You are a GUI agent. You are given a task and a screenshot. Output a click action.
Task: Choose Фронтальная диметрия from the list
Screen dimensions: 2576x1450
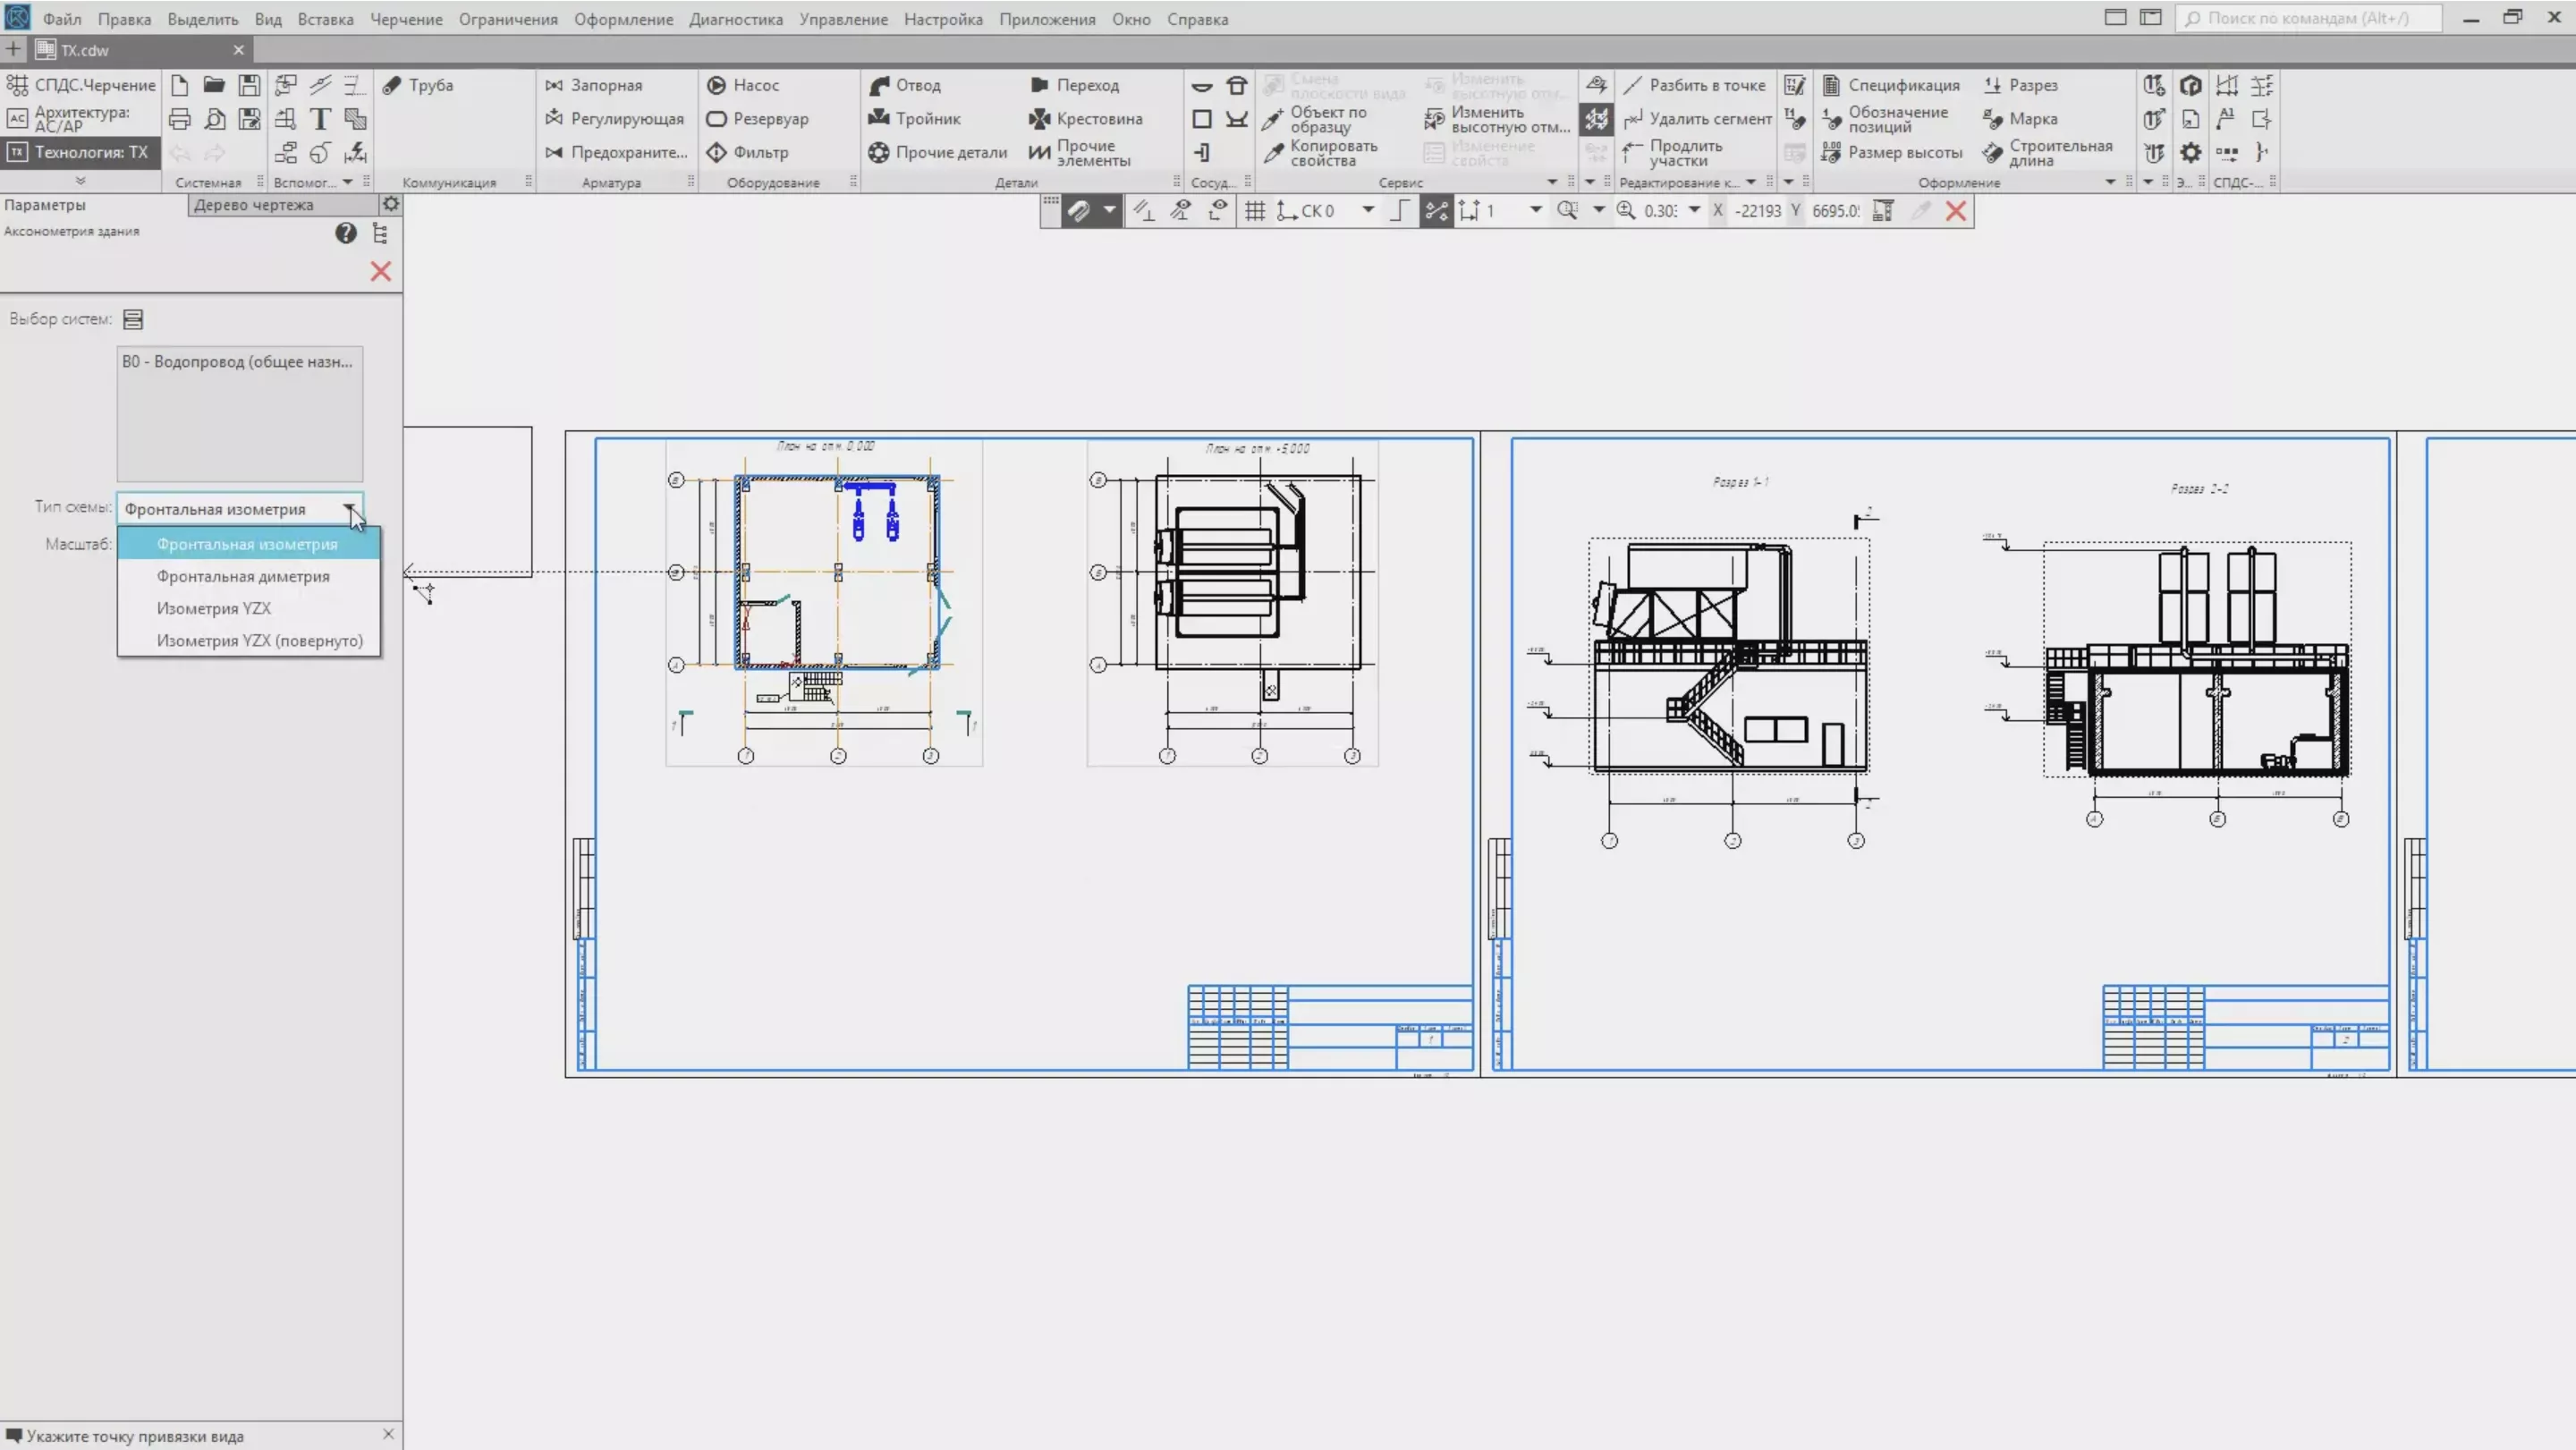[x=243, y=576]
